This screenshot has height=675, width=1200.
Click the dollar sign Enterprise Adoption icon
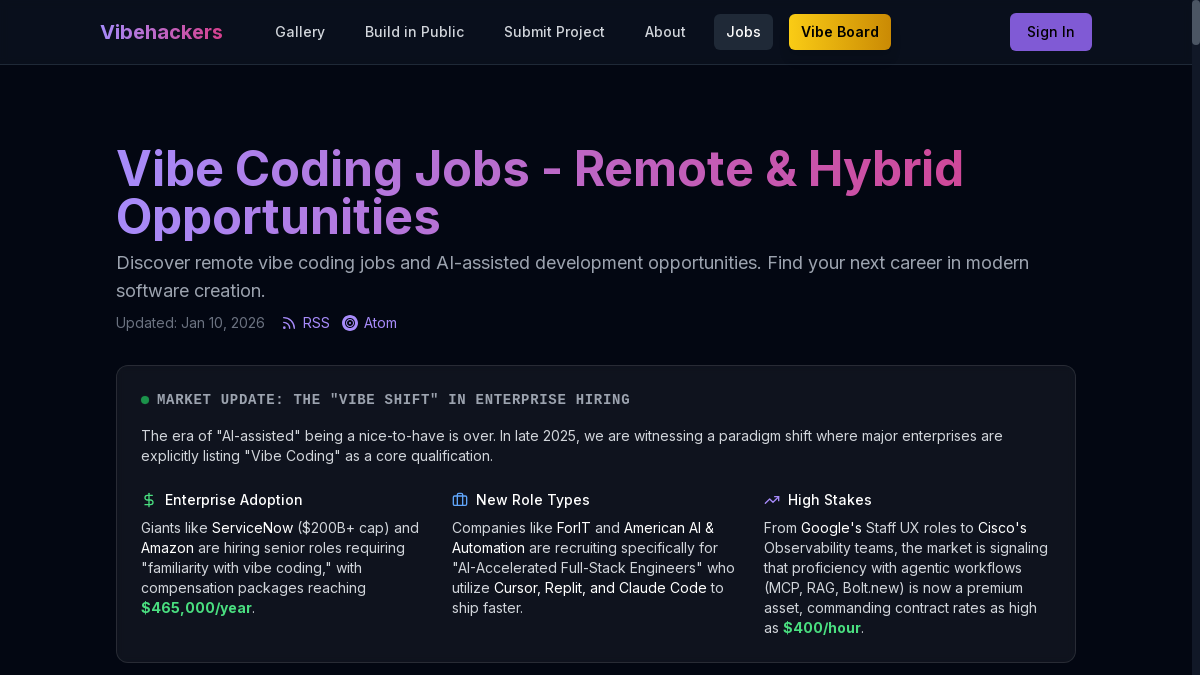[x=149, y=500]
